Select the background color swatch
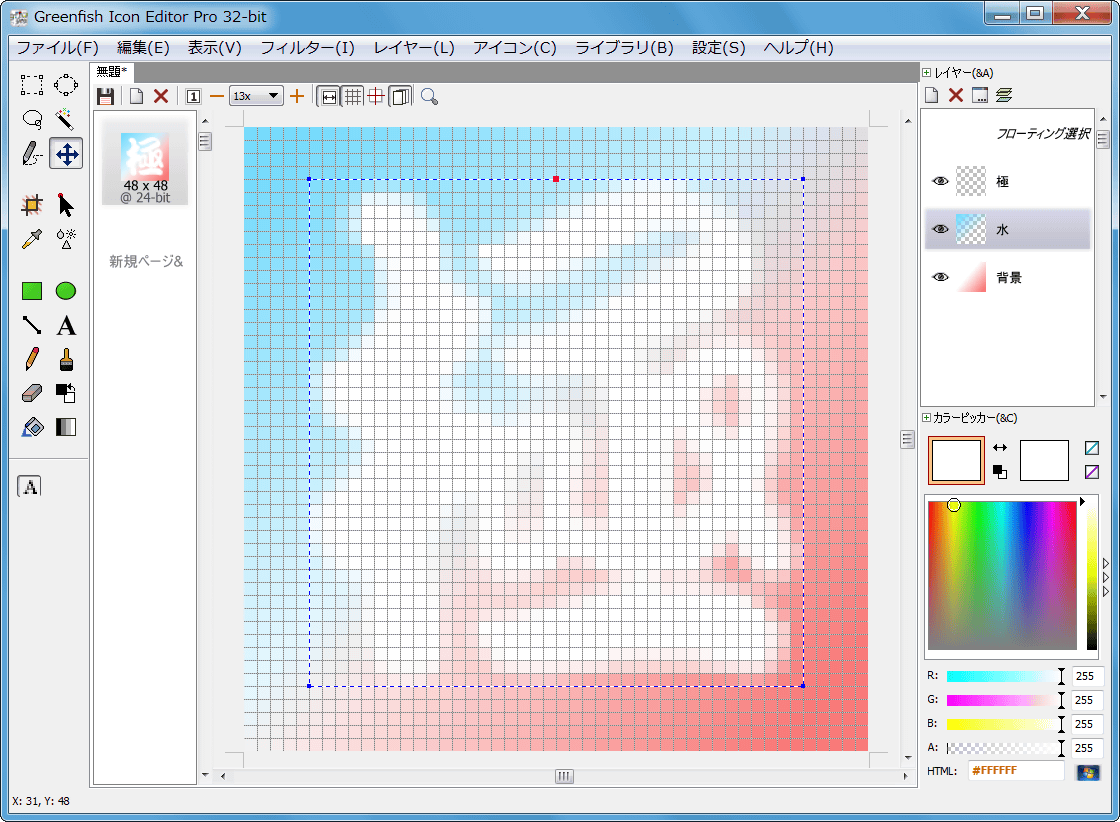Viewport: 1120px width, 822px height. 1044,461
